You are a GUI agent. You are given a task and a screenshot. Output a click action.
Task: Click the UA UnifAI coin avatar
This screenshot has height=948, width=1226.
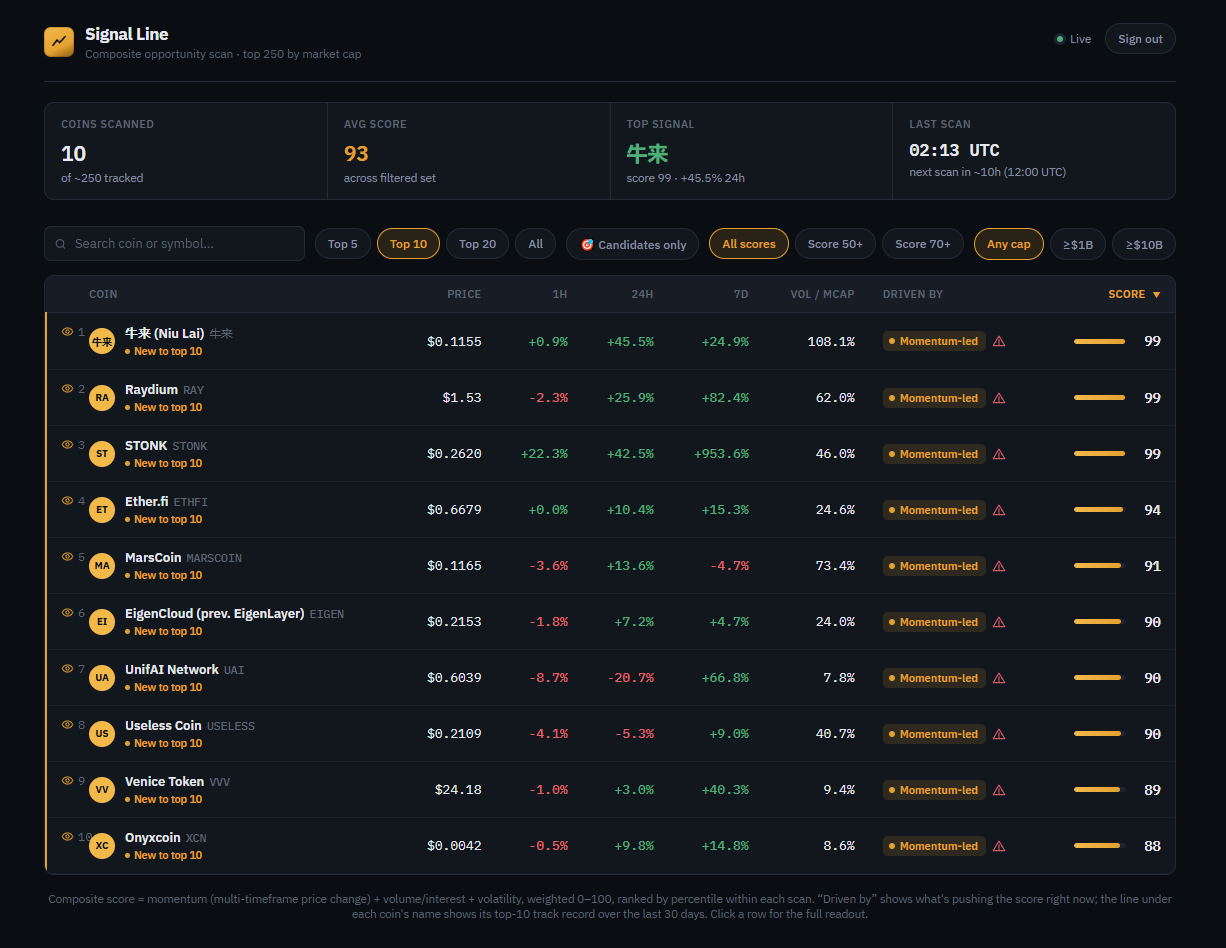click(102, 677)
